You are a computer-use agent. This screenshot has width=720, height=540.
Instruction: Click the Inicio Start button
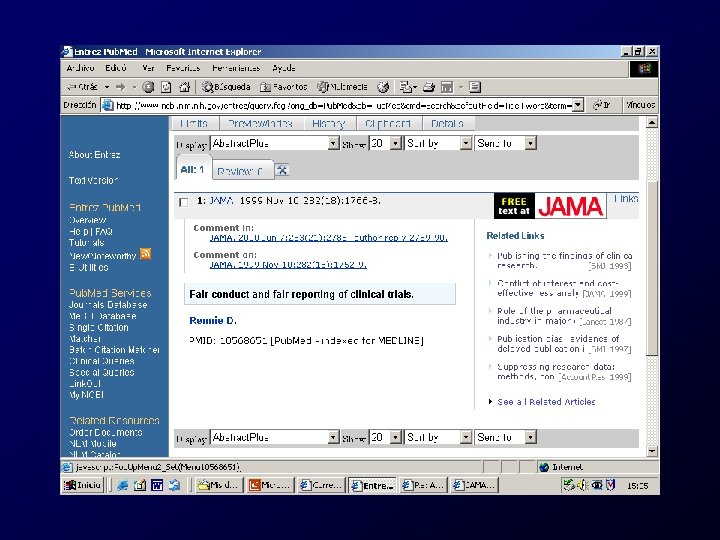tap(83, 485)
